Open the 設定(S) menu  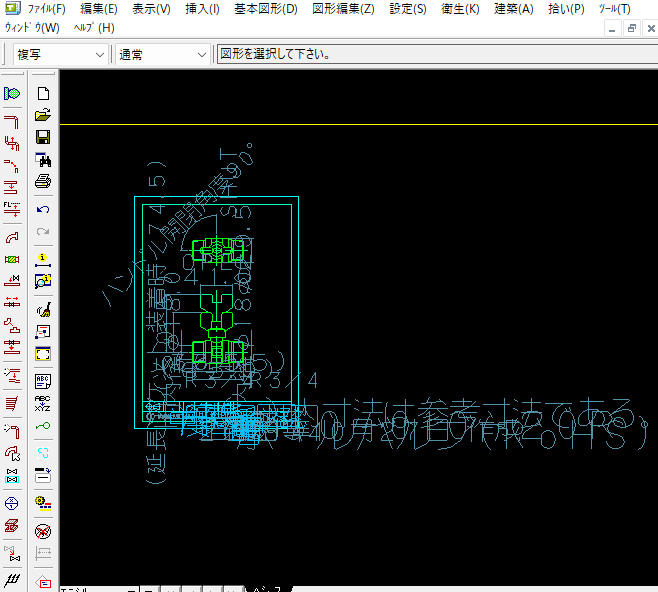[x=407, y=9]
